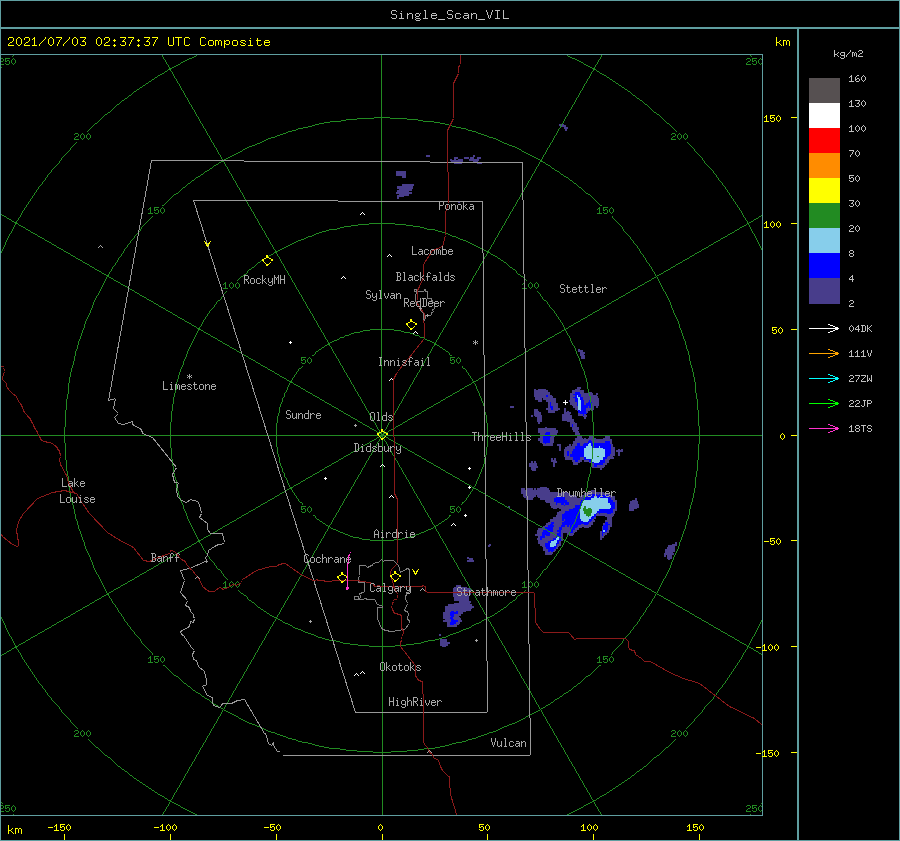Click the Okotoks town label

click(400, 667)
